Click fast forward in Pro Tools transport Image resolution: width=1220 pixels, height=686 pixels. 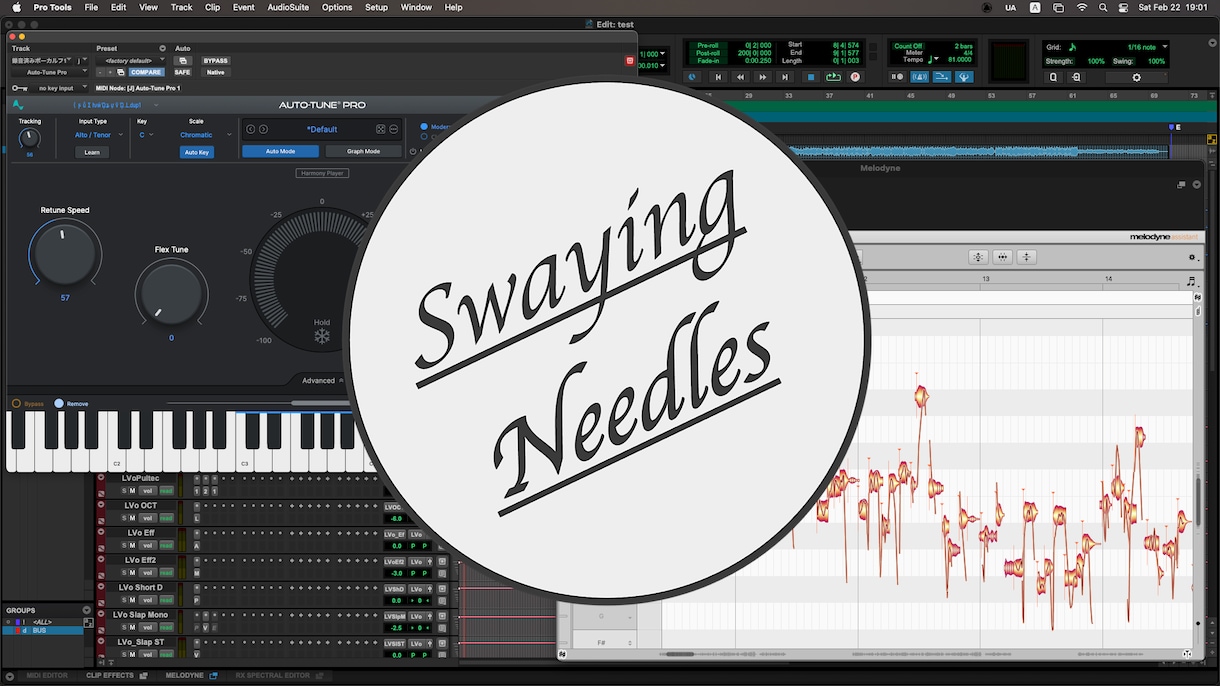click(763, 77)
